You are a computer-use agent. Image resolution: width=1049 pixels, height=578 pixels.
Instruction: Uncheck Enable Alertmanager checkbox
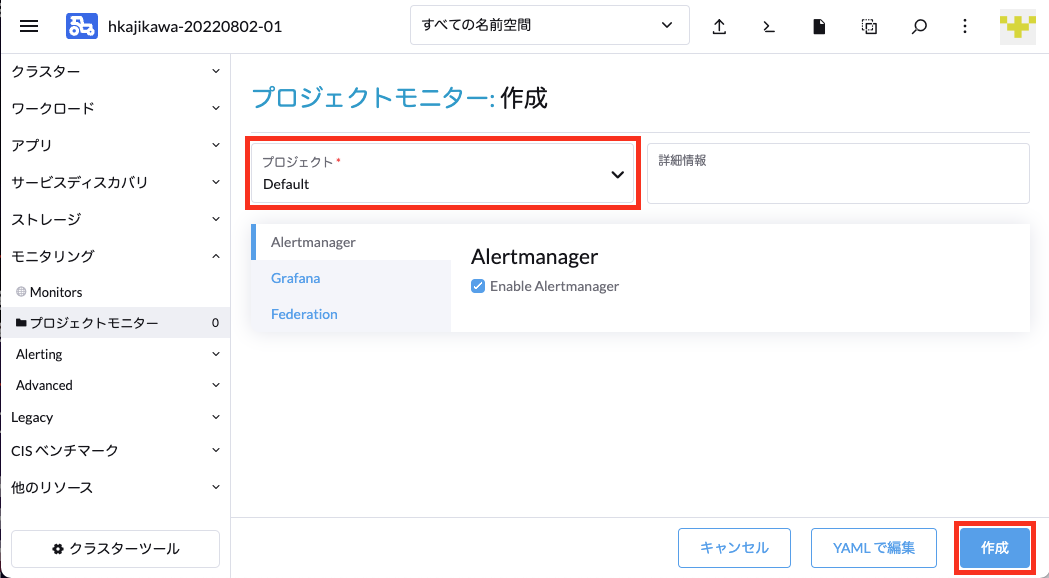click(x=478, y=286)
